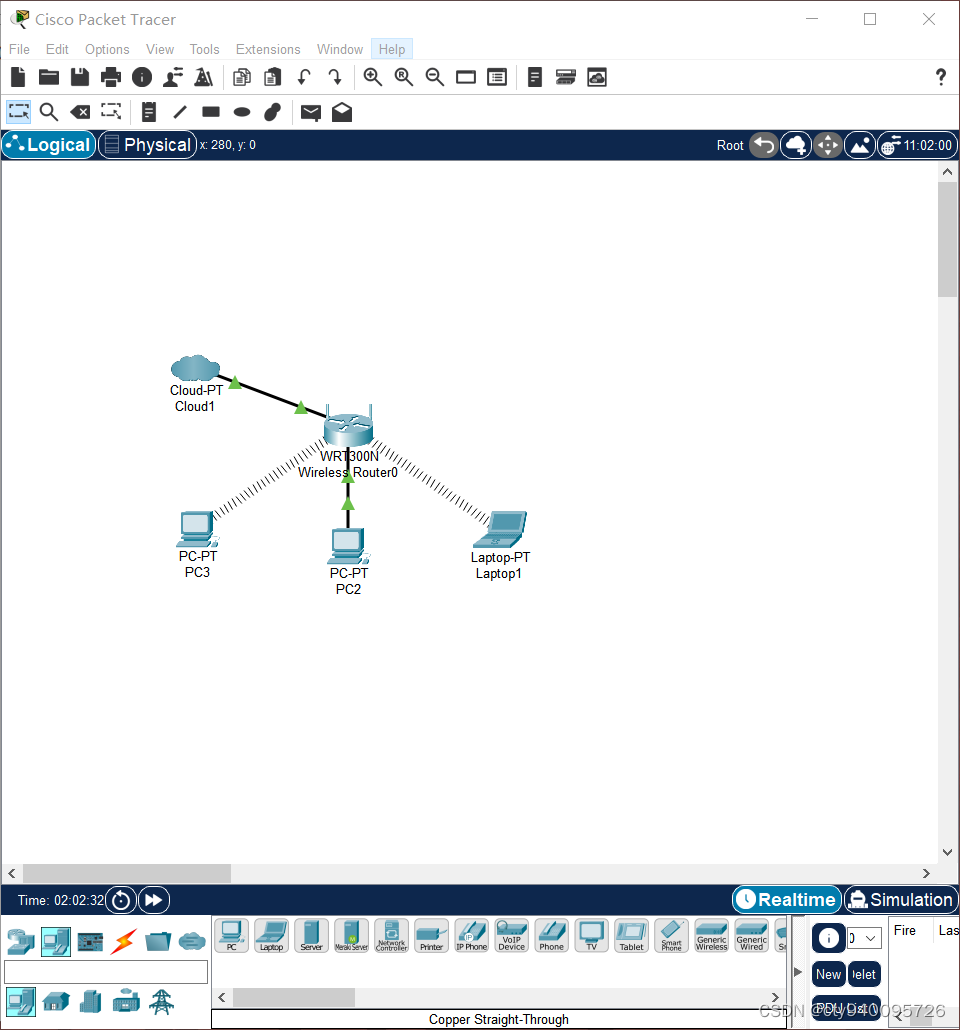Click the Move Object icon
The width and height of the screenshot is (960, 1030).
[828, 145]
